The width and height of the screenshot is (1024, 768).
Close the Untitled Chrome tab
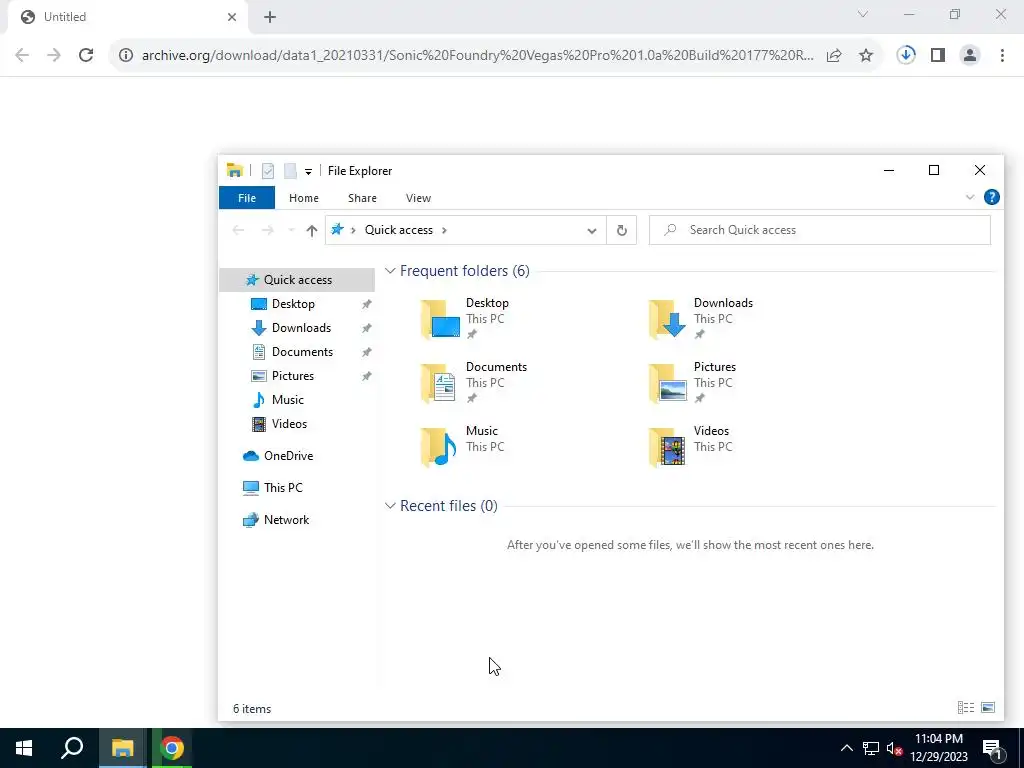232,17
